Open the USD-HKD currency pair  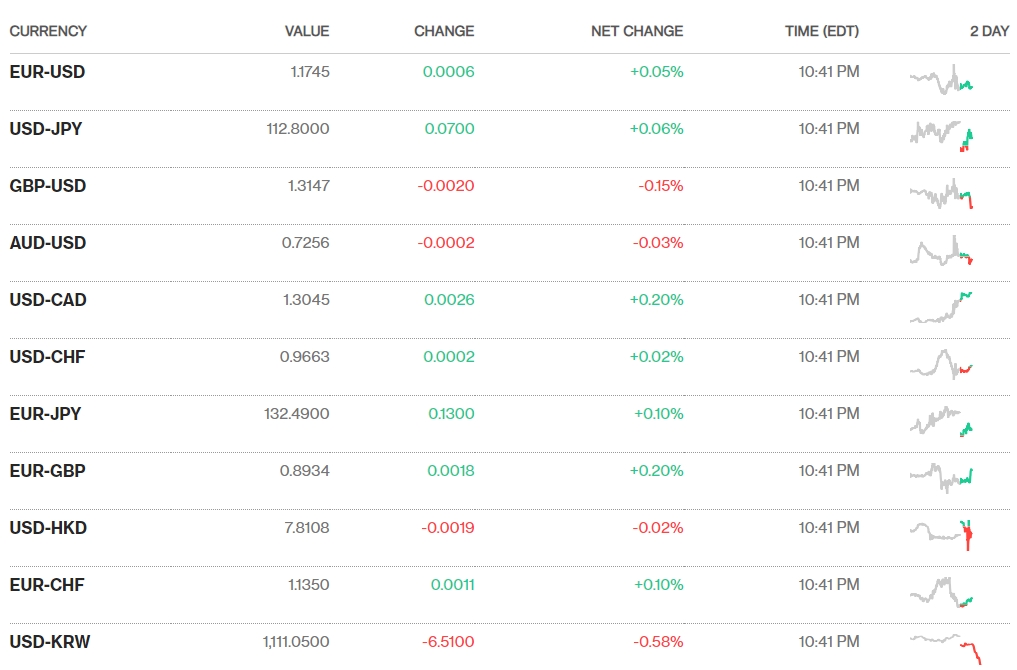click(48, 528)
